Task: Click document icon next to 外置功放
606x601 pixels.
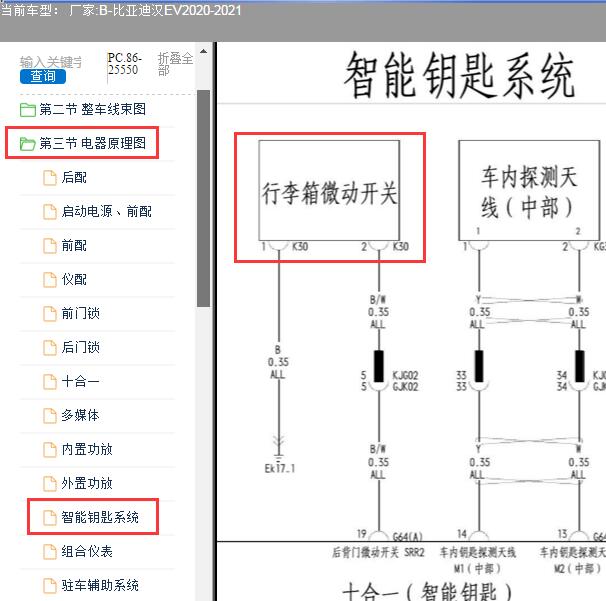Action: (49, 484)
